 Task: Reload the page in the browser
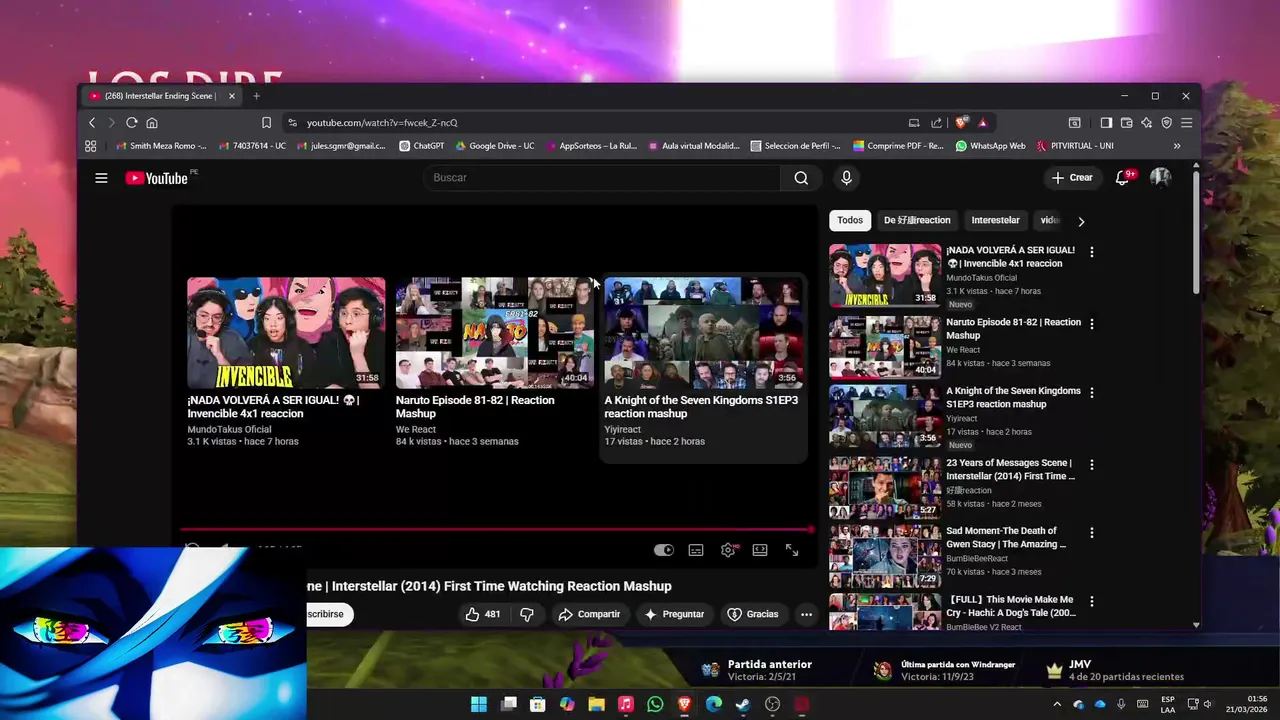[x=131, y=122]
